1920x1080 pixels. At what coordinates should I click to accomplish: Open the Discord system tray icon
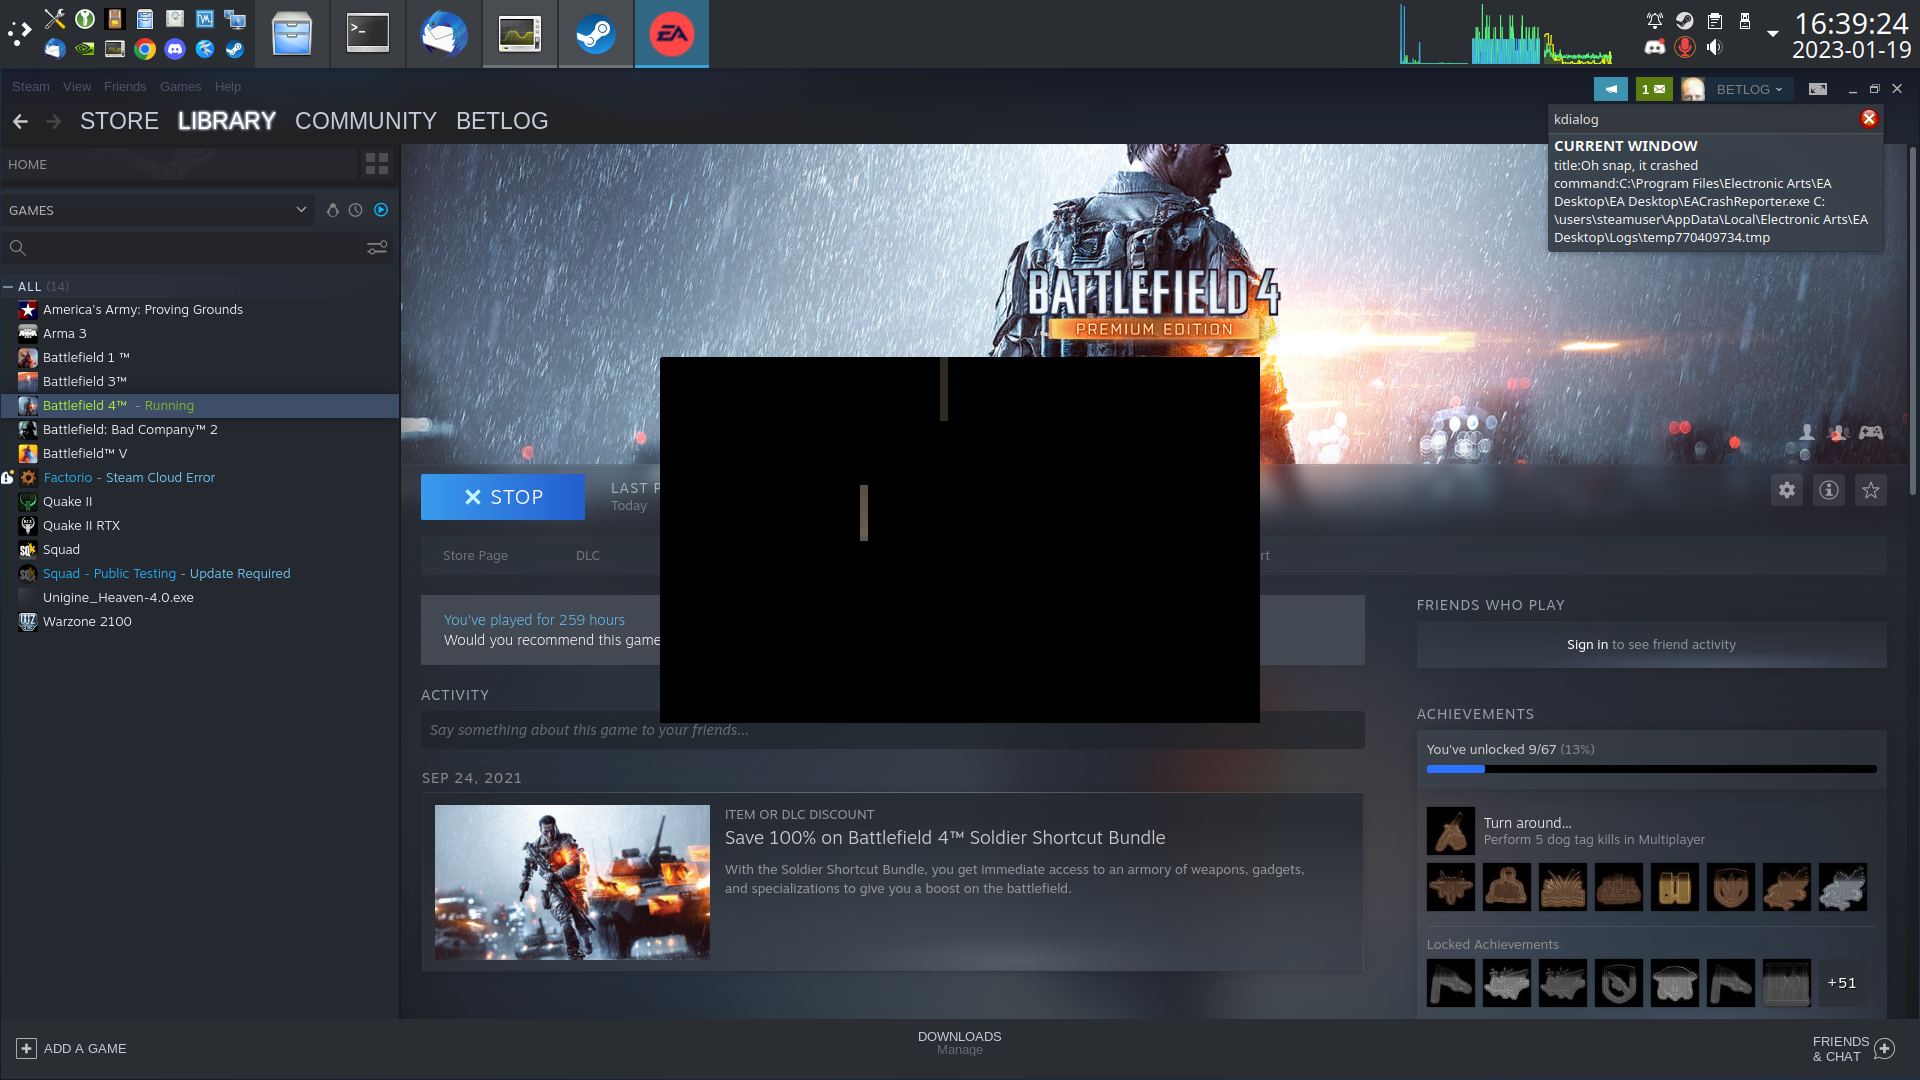point(1655,47)
